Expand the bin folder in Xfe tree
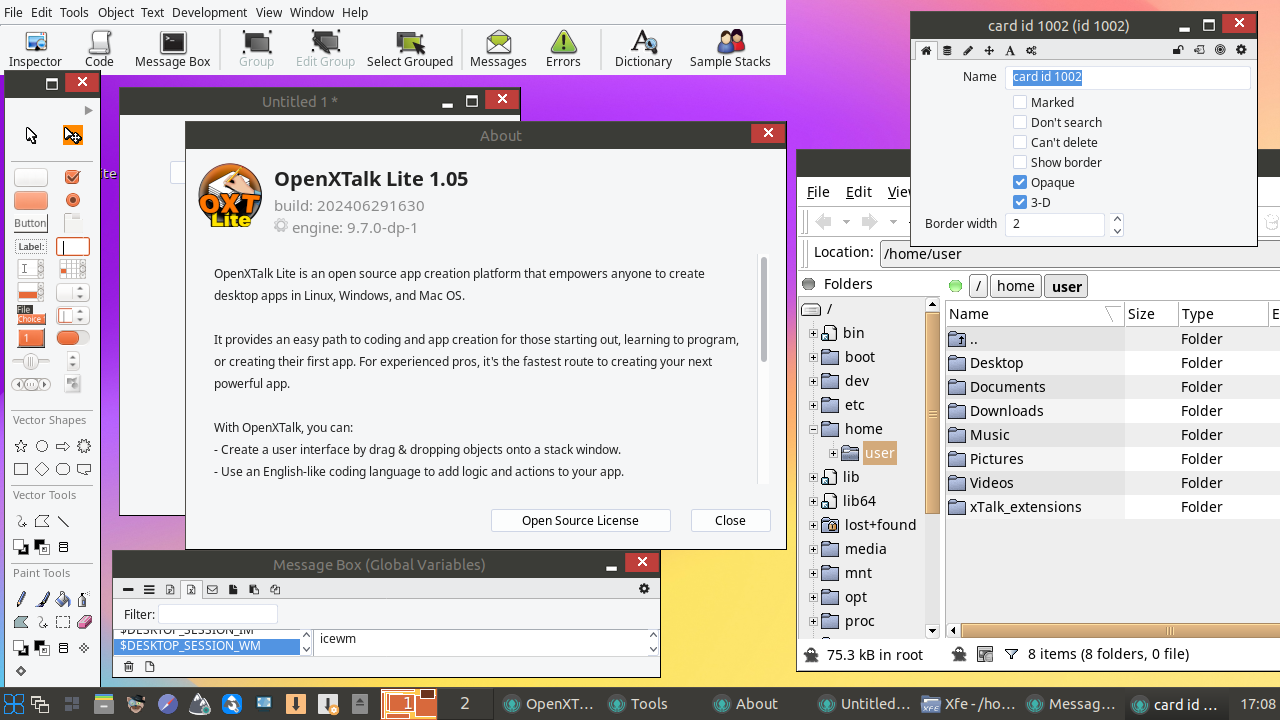The image size is (1280, 720). pos(813,333)
